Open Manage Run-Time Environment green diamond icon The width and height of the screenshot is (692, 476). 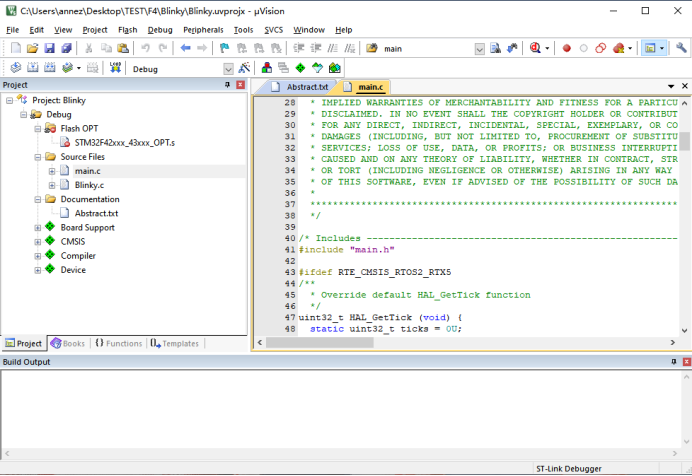click(300, 68)
